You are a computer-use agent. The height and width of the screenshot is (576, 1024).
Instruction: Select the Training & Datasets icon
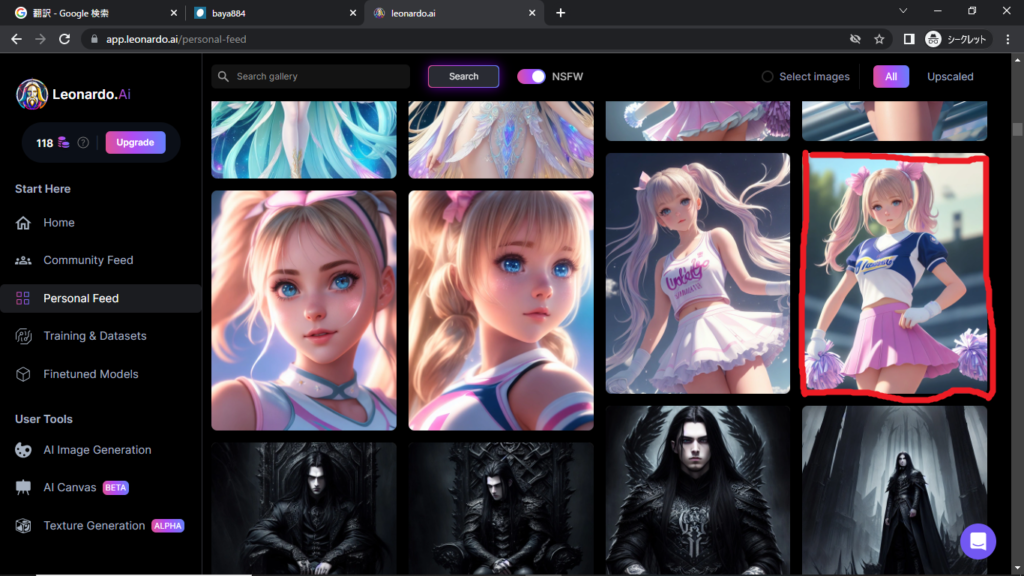[x=23, y=336]
